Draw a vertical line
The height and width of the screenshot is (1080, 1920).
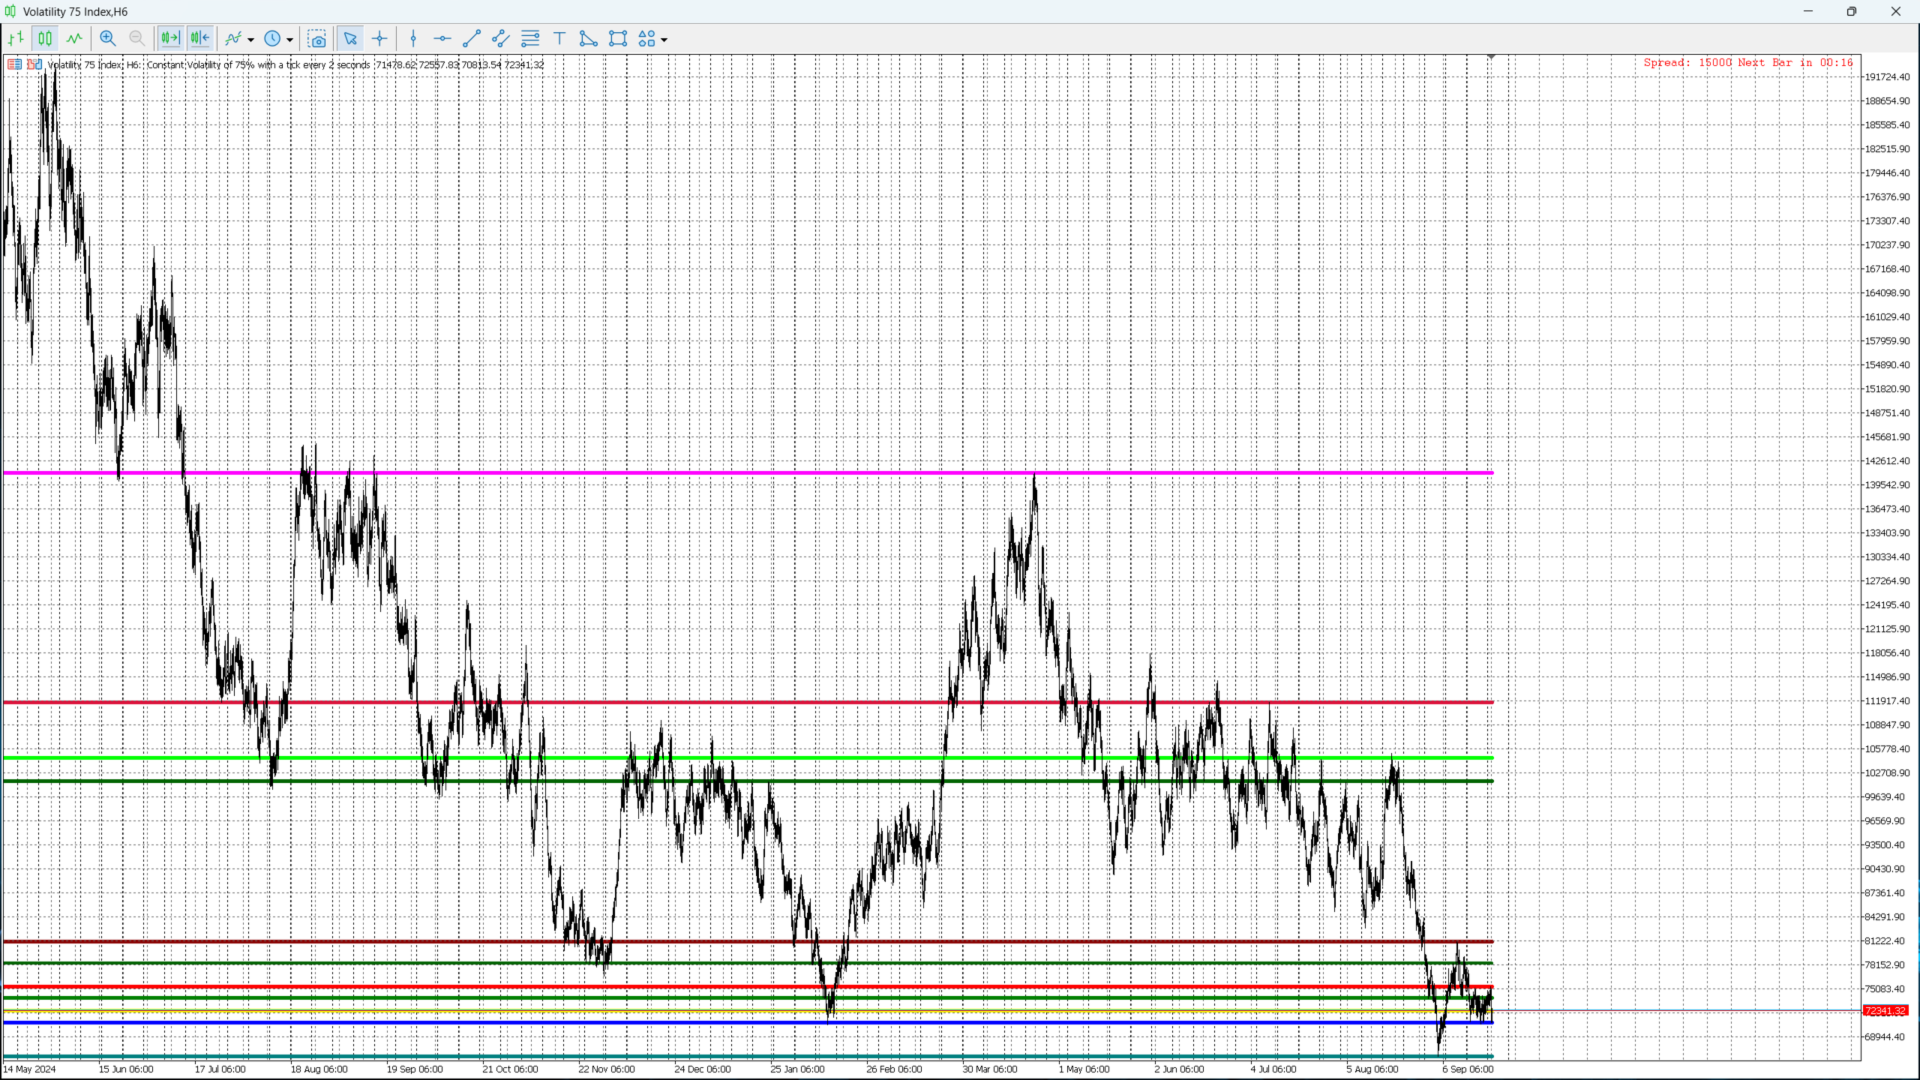[x=413, y=39]
